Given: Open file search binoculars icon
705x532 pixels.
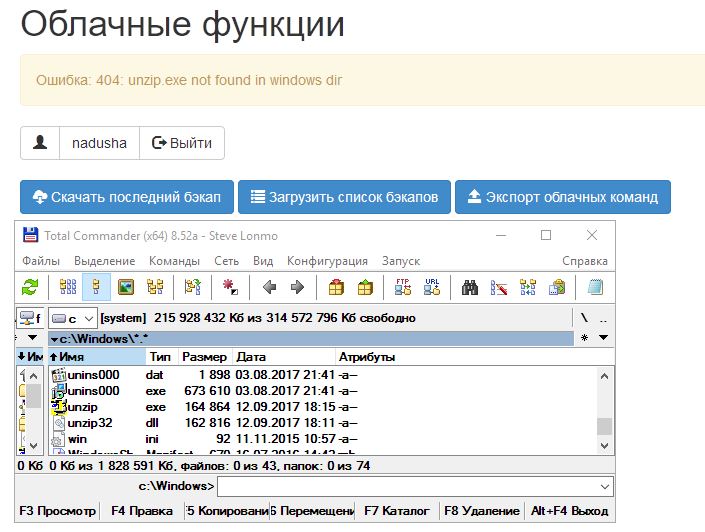Looking at the screenshot, I should point(470,287).
